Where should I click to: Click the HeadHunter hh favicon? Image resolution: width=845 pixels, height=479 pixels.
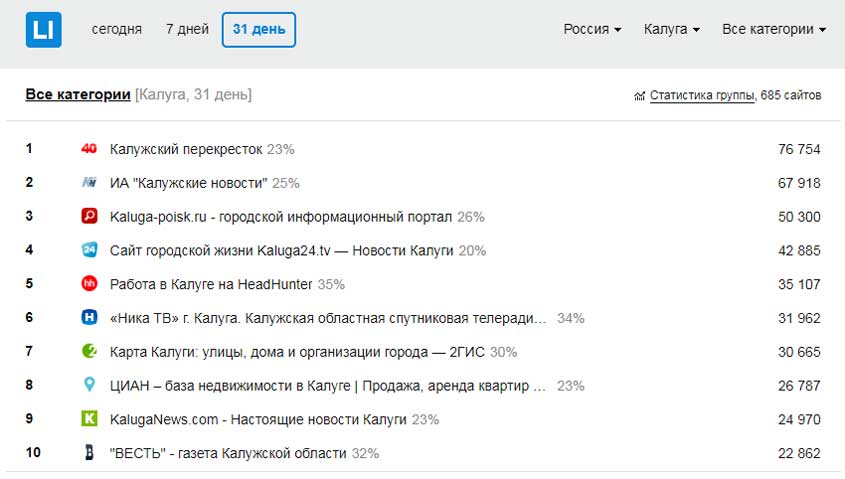[x=88, y=284]
